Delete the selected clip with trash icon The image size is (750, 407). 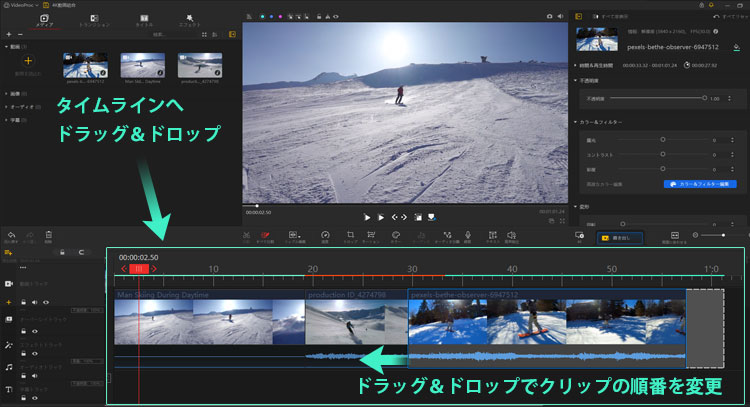point(48,237)
